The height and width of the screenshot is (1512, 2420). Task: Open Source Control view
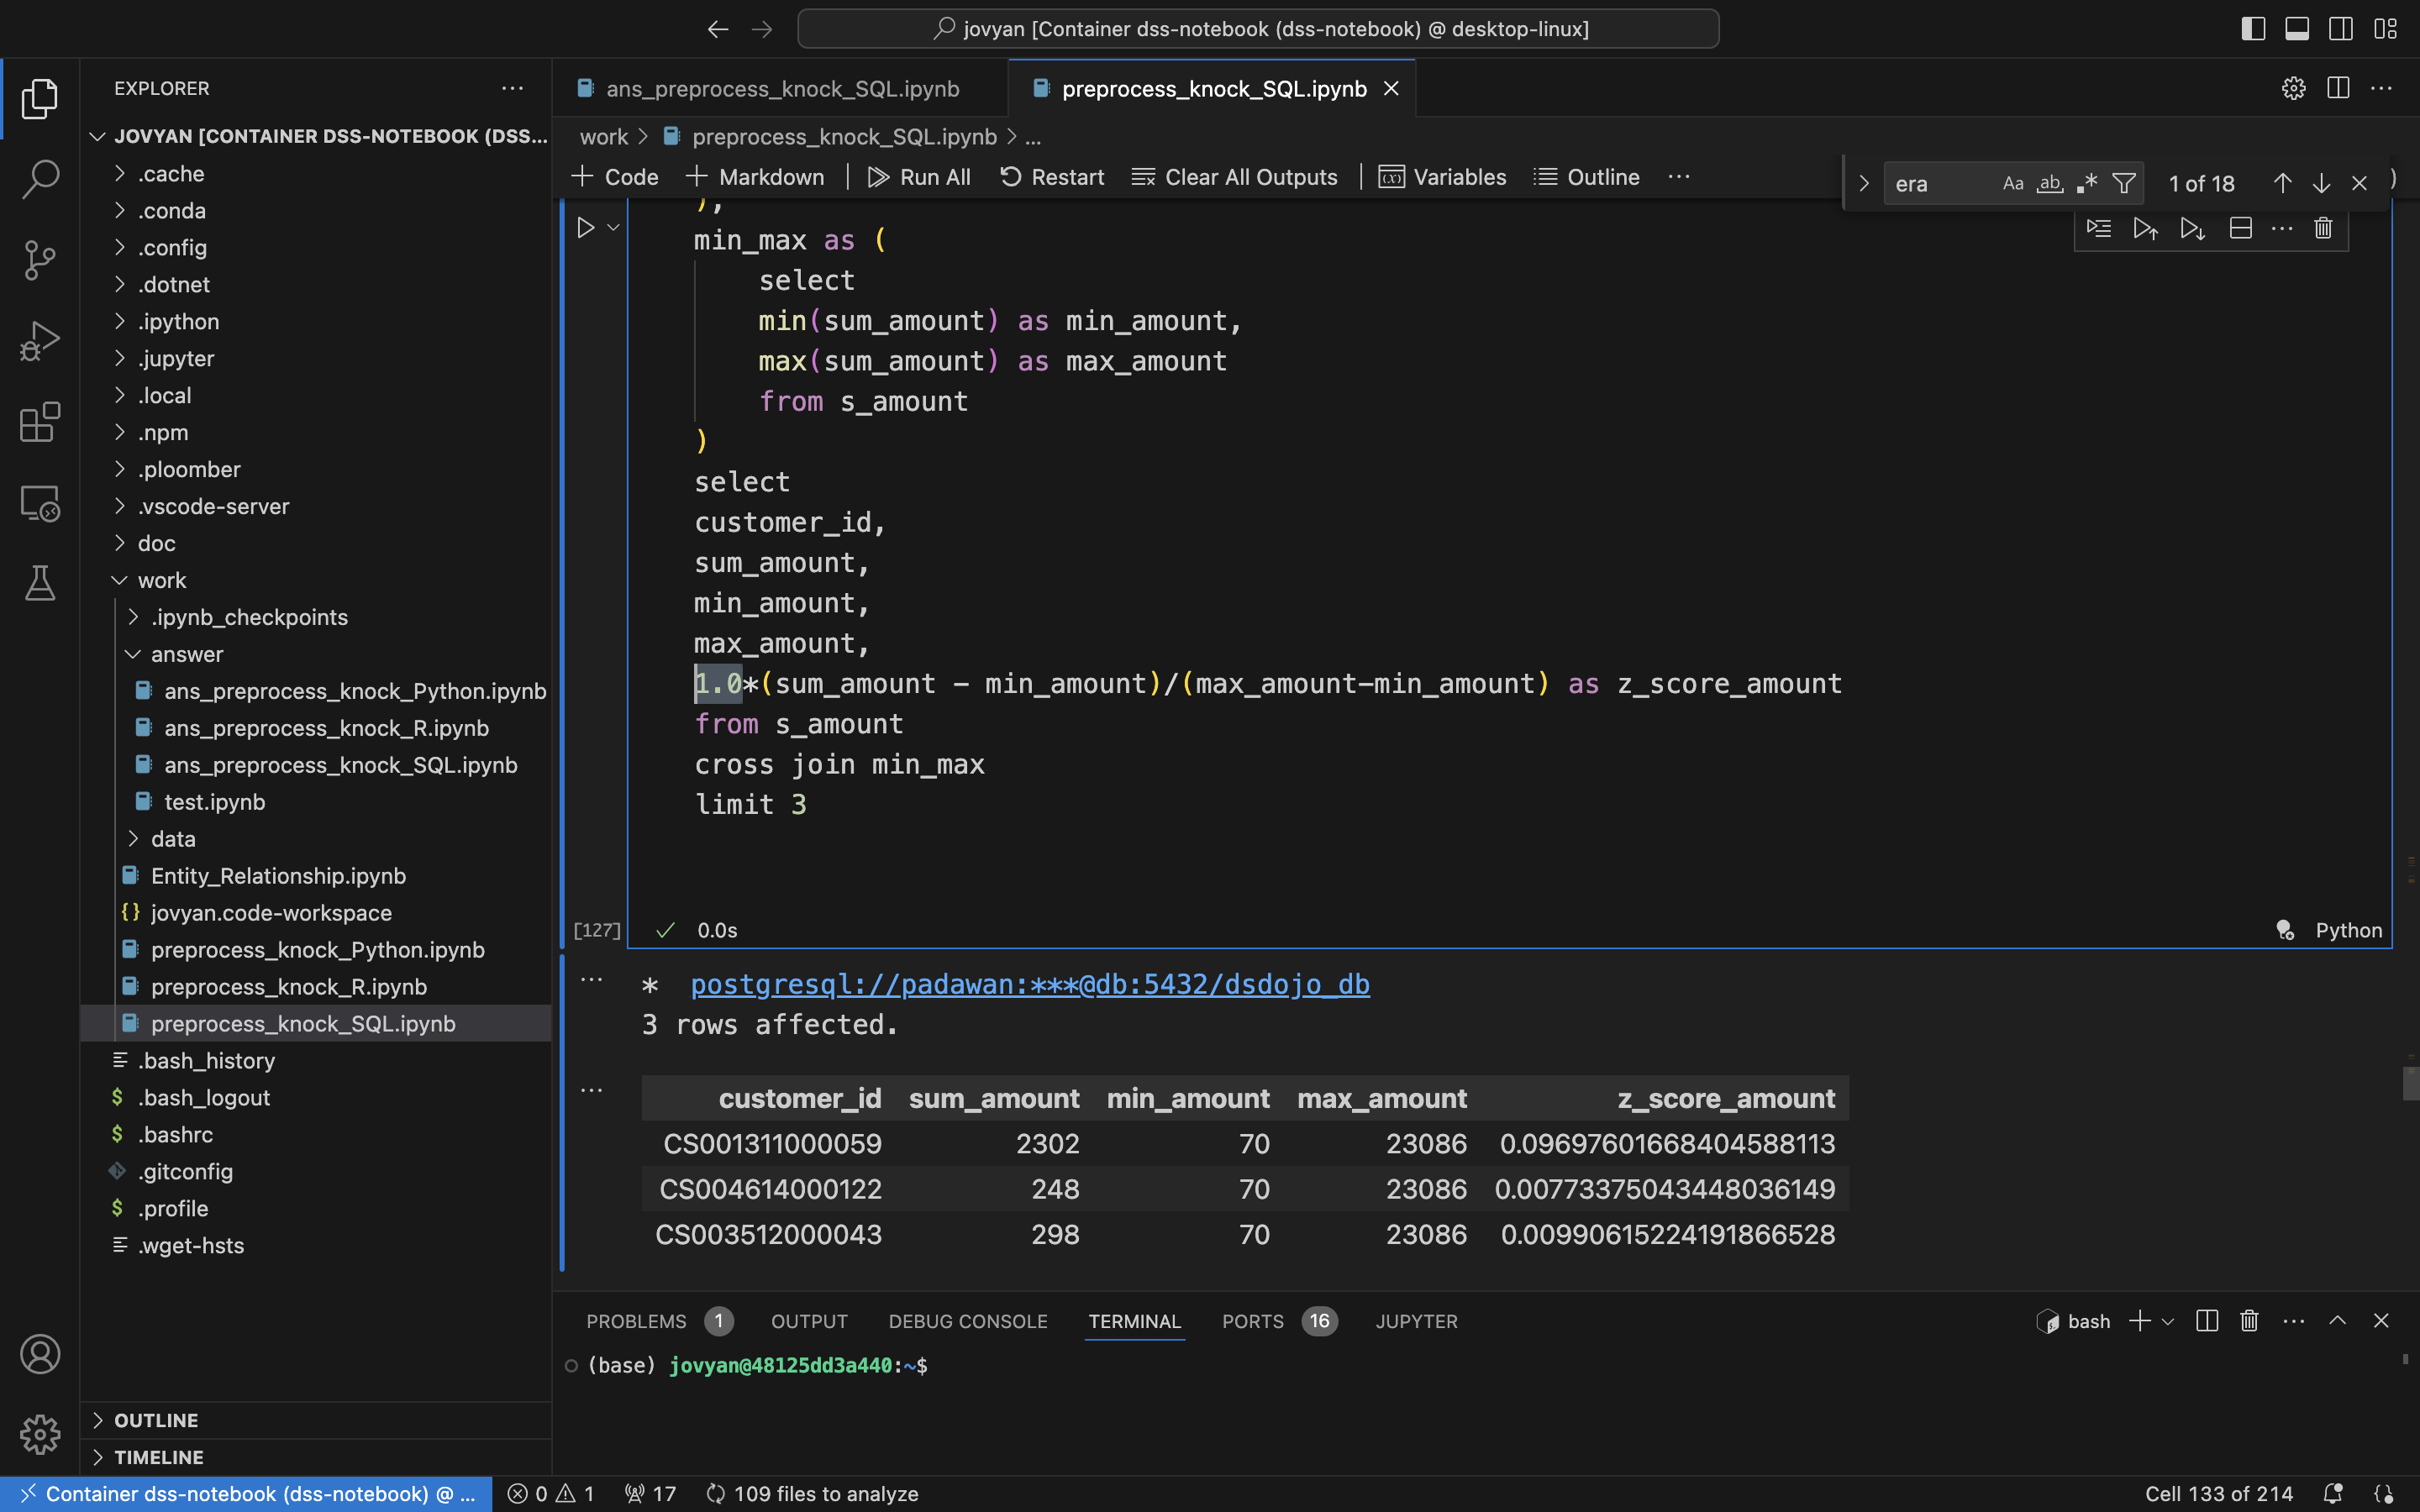40,260
